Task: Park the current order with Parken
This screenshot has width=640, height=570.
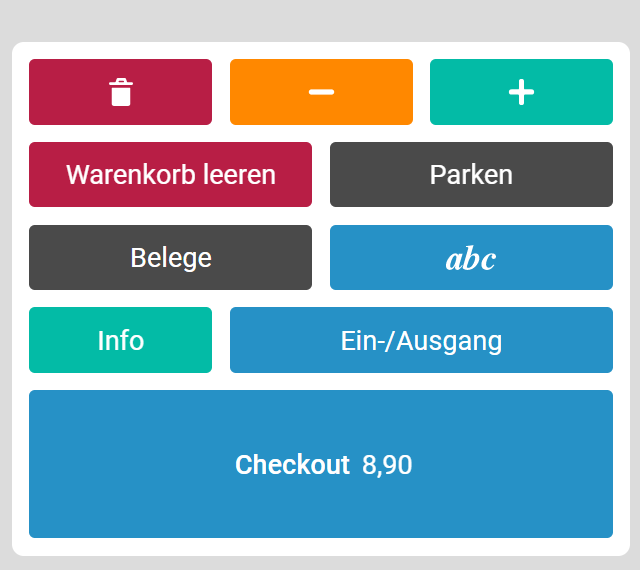Action: click(471, 174)
